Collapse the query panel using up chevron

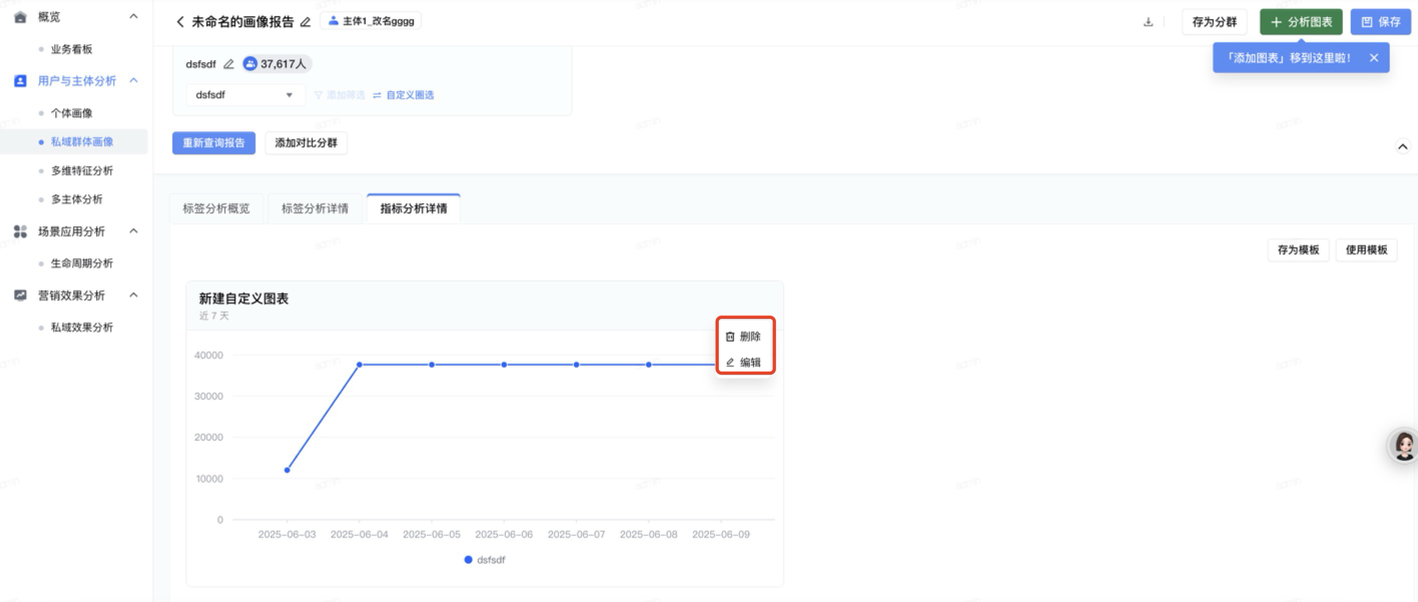1402,147
